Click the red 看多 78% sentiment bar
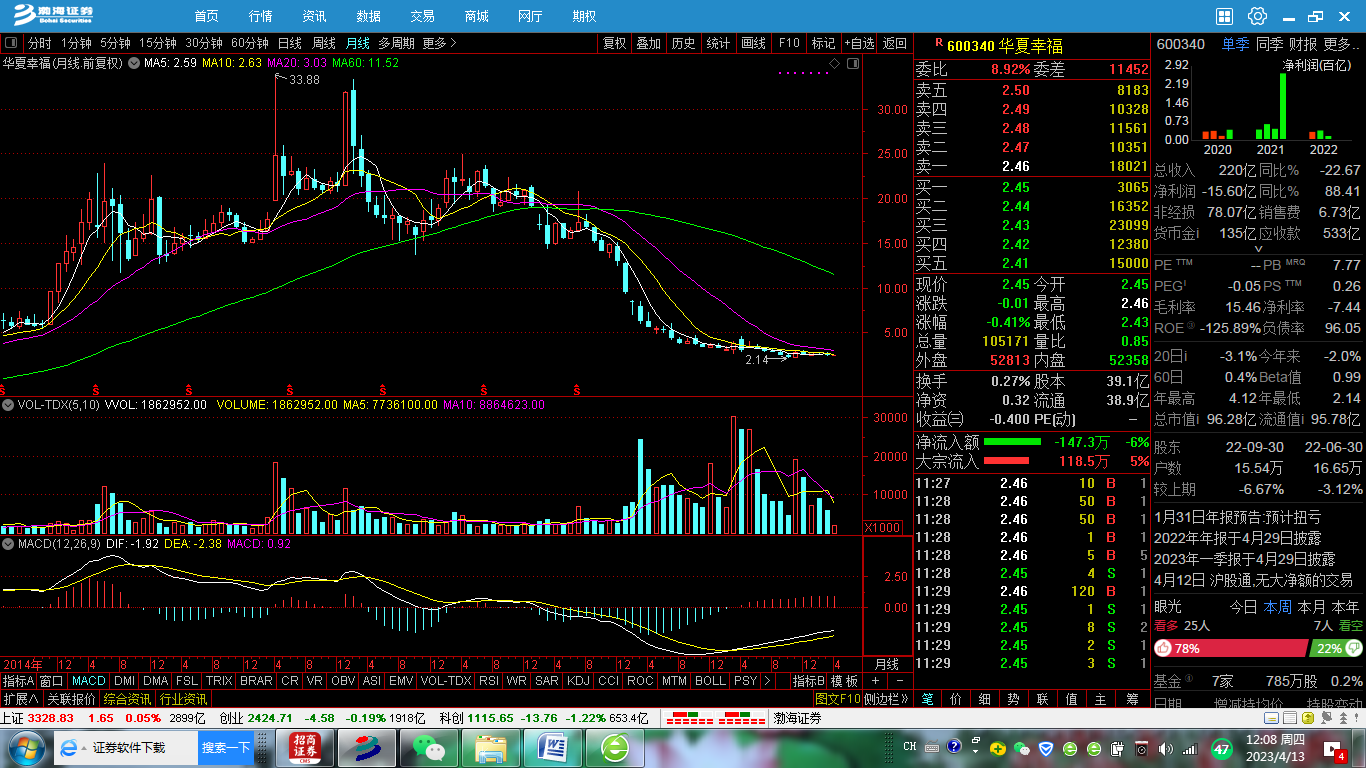This screenshot has height=768, width=1366. tap(1230, 648)
